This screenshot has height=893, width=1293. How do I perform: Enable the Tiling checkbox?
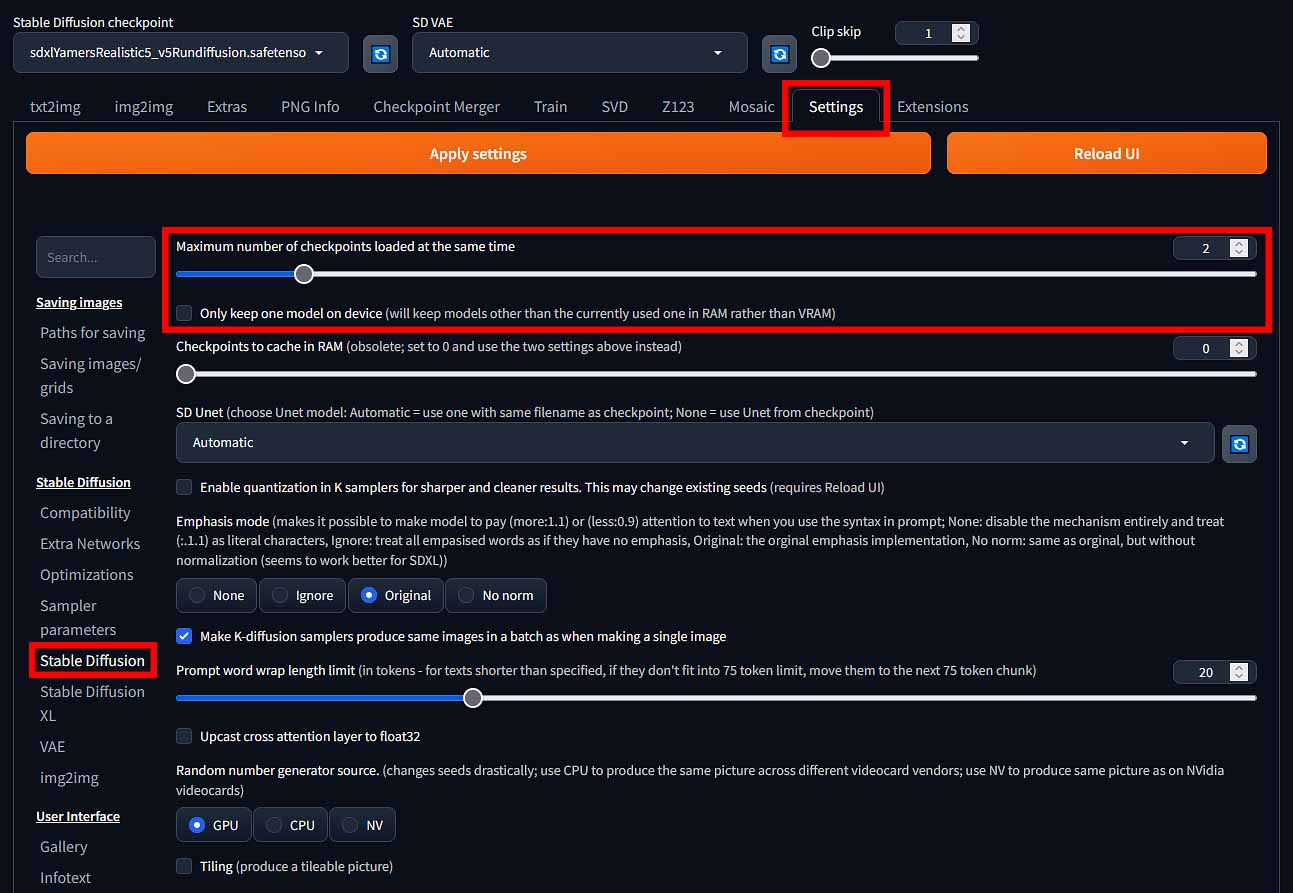click(184, 866)
